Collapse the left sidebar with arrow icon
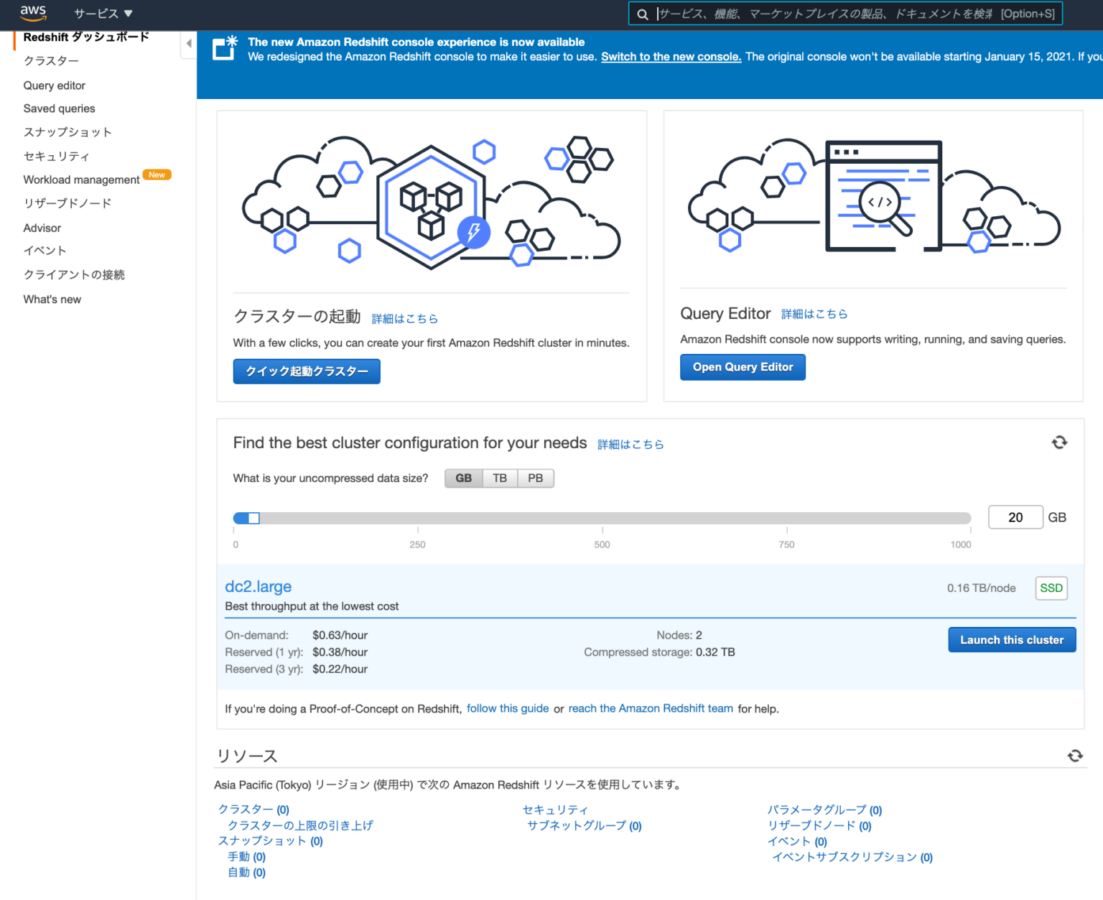Image resolution: width=1103 pixels, height=900 pixels. click(x=188, y=43)
